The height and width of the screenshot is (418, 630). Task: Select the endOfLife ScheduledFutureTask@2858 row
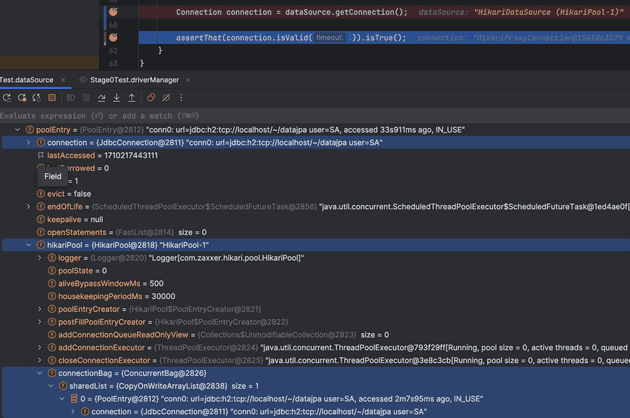tap(315, 207)
